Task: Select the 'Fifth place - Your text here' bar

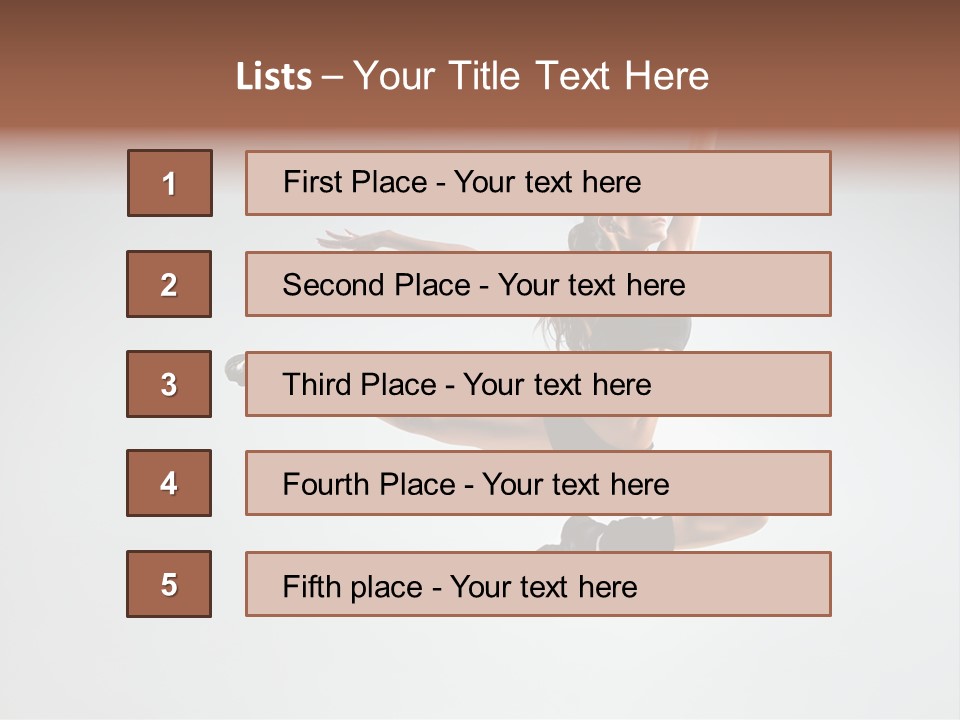Action: [538, 584]
